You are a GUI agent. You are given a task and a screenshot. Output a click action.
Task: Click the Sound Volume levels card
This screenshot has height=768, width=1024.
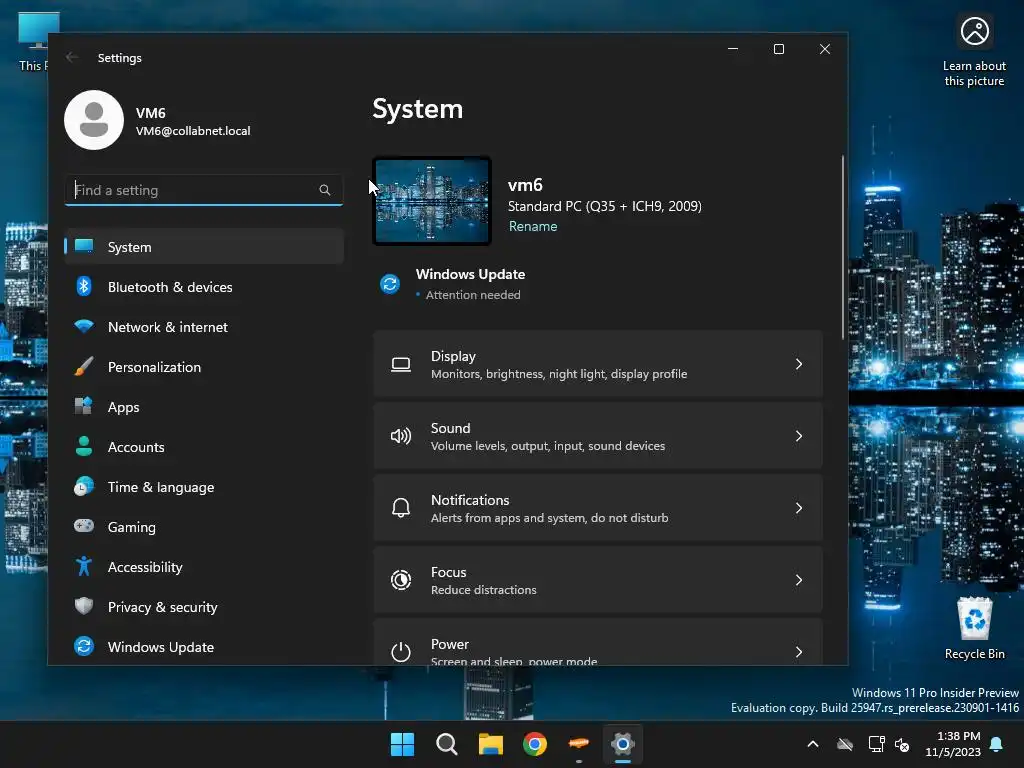tap(598, 436)
